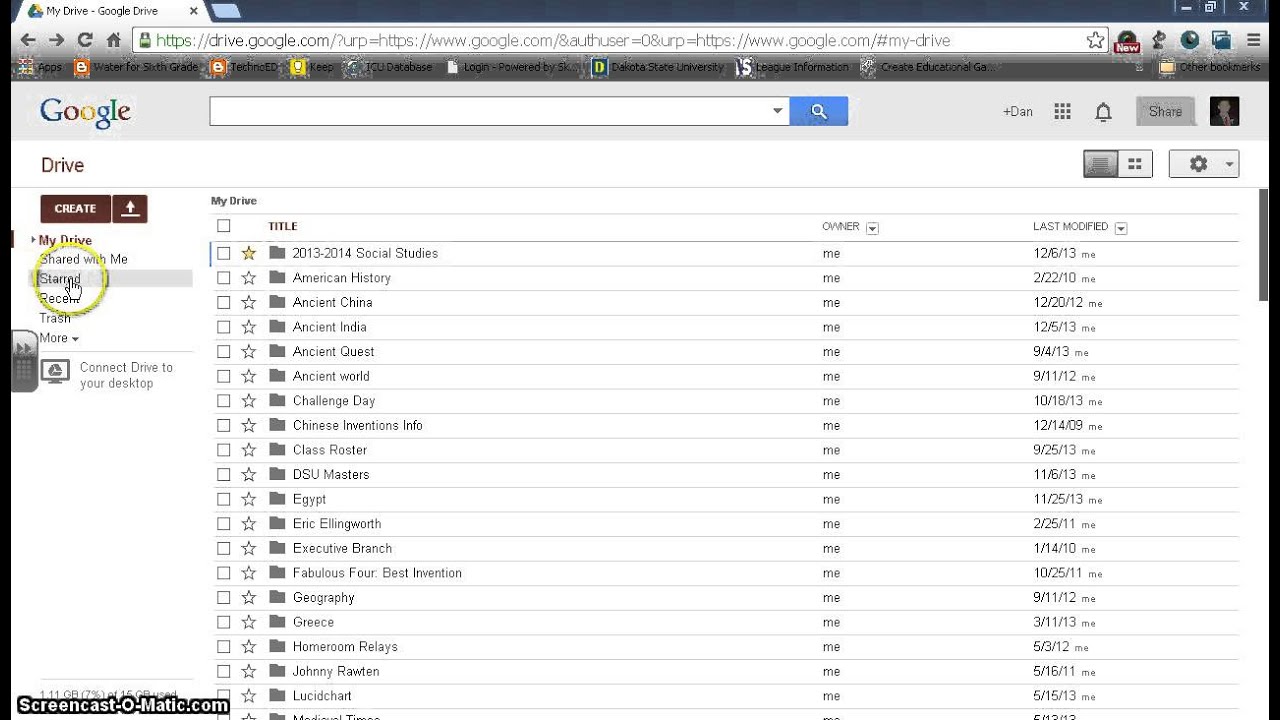
Task: Open the Google apps grid
Action: pyautogui.click(x=1062, y=112)
